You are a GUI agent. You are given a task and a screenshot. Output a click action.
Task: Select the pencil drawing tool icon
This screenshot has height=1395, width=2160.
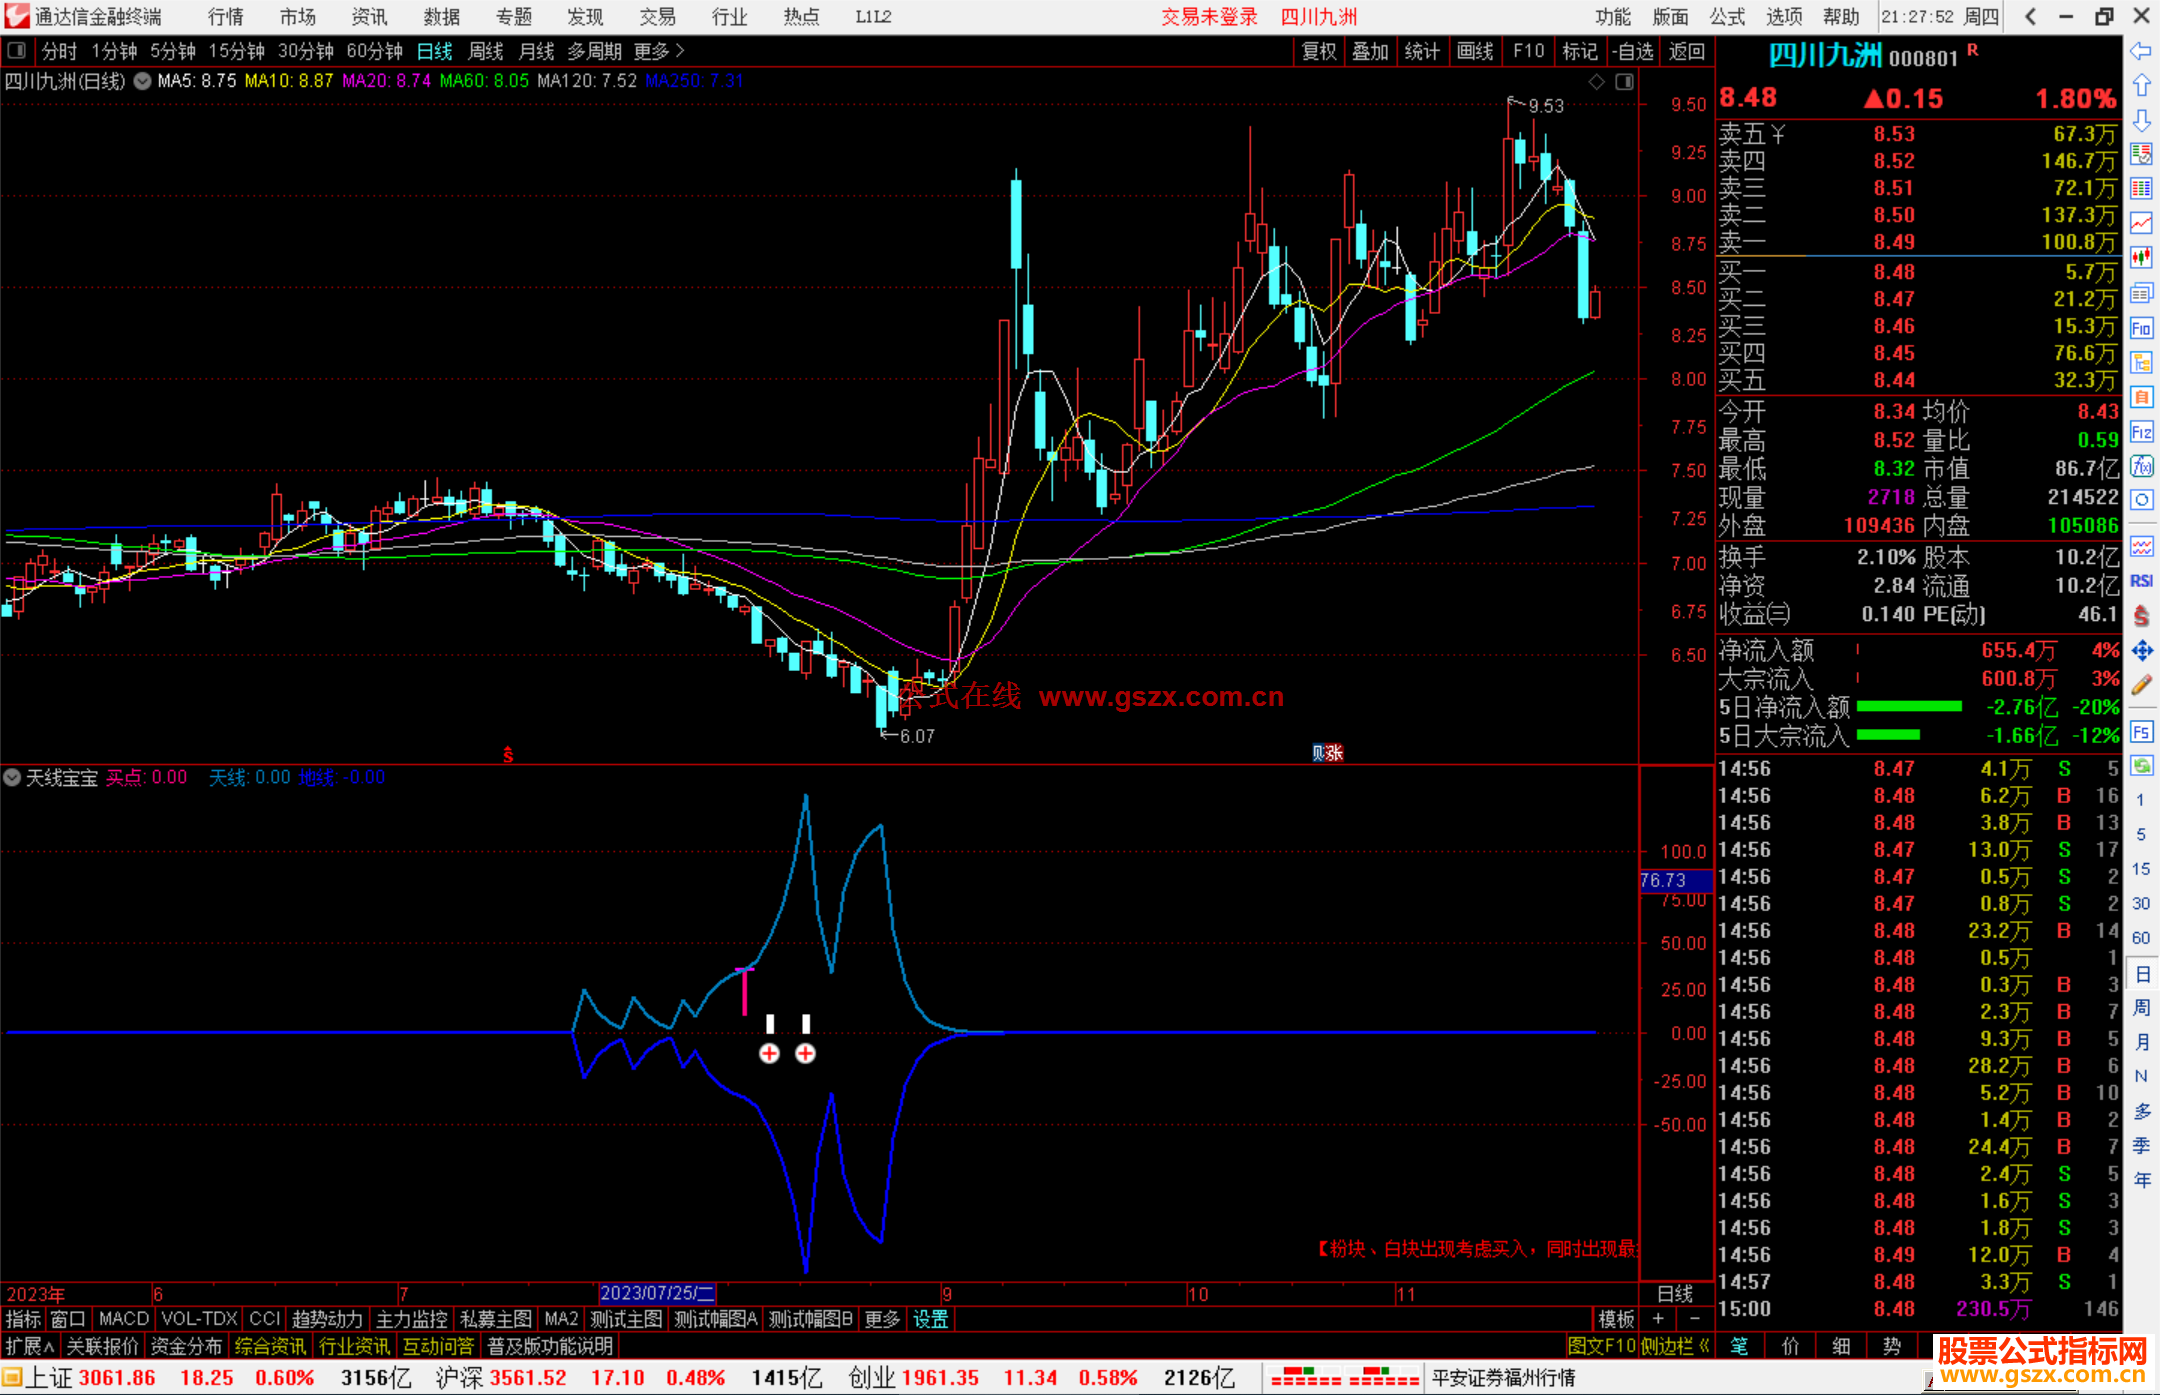click(2141, 685)
